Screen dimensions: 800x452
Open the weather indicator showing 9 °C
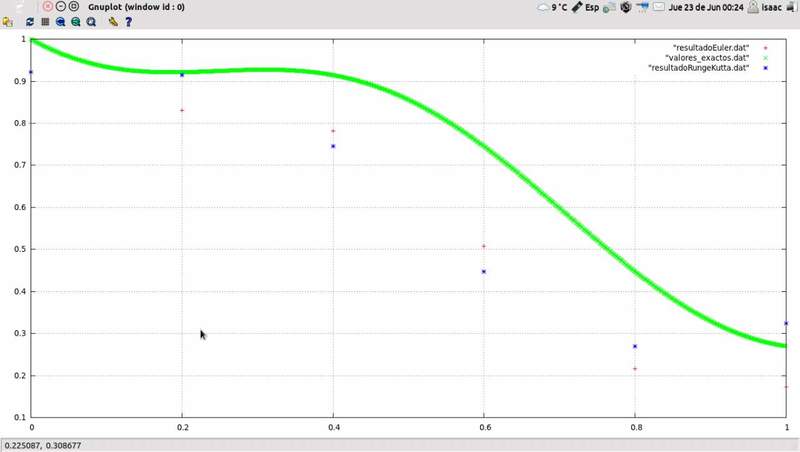pyautogui.click(x=553, y=7)
